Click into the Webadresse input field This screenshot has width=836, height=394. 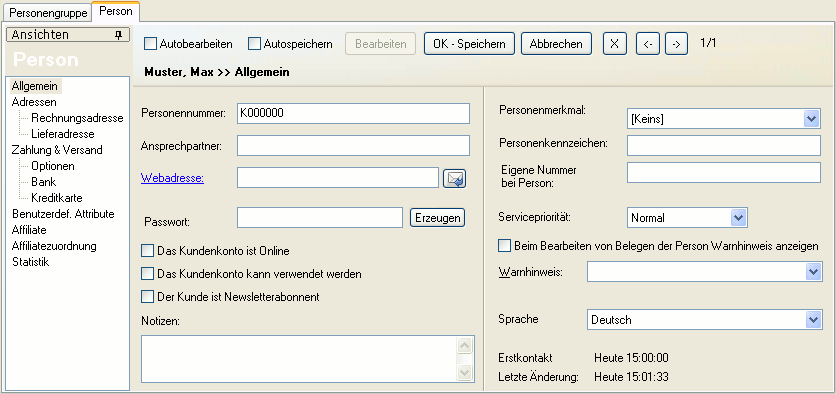(338, 178)
